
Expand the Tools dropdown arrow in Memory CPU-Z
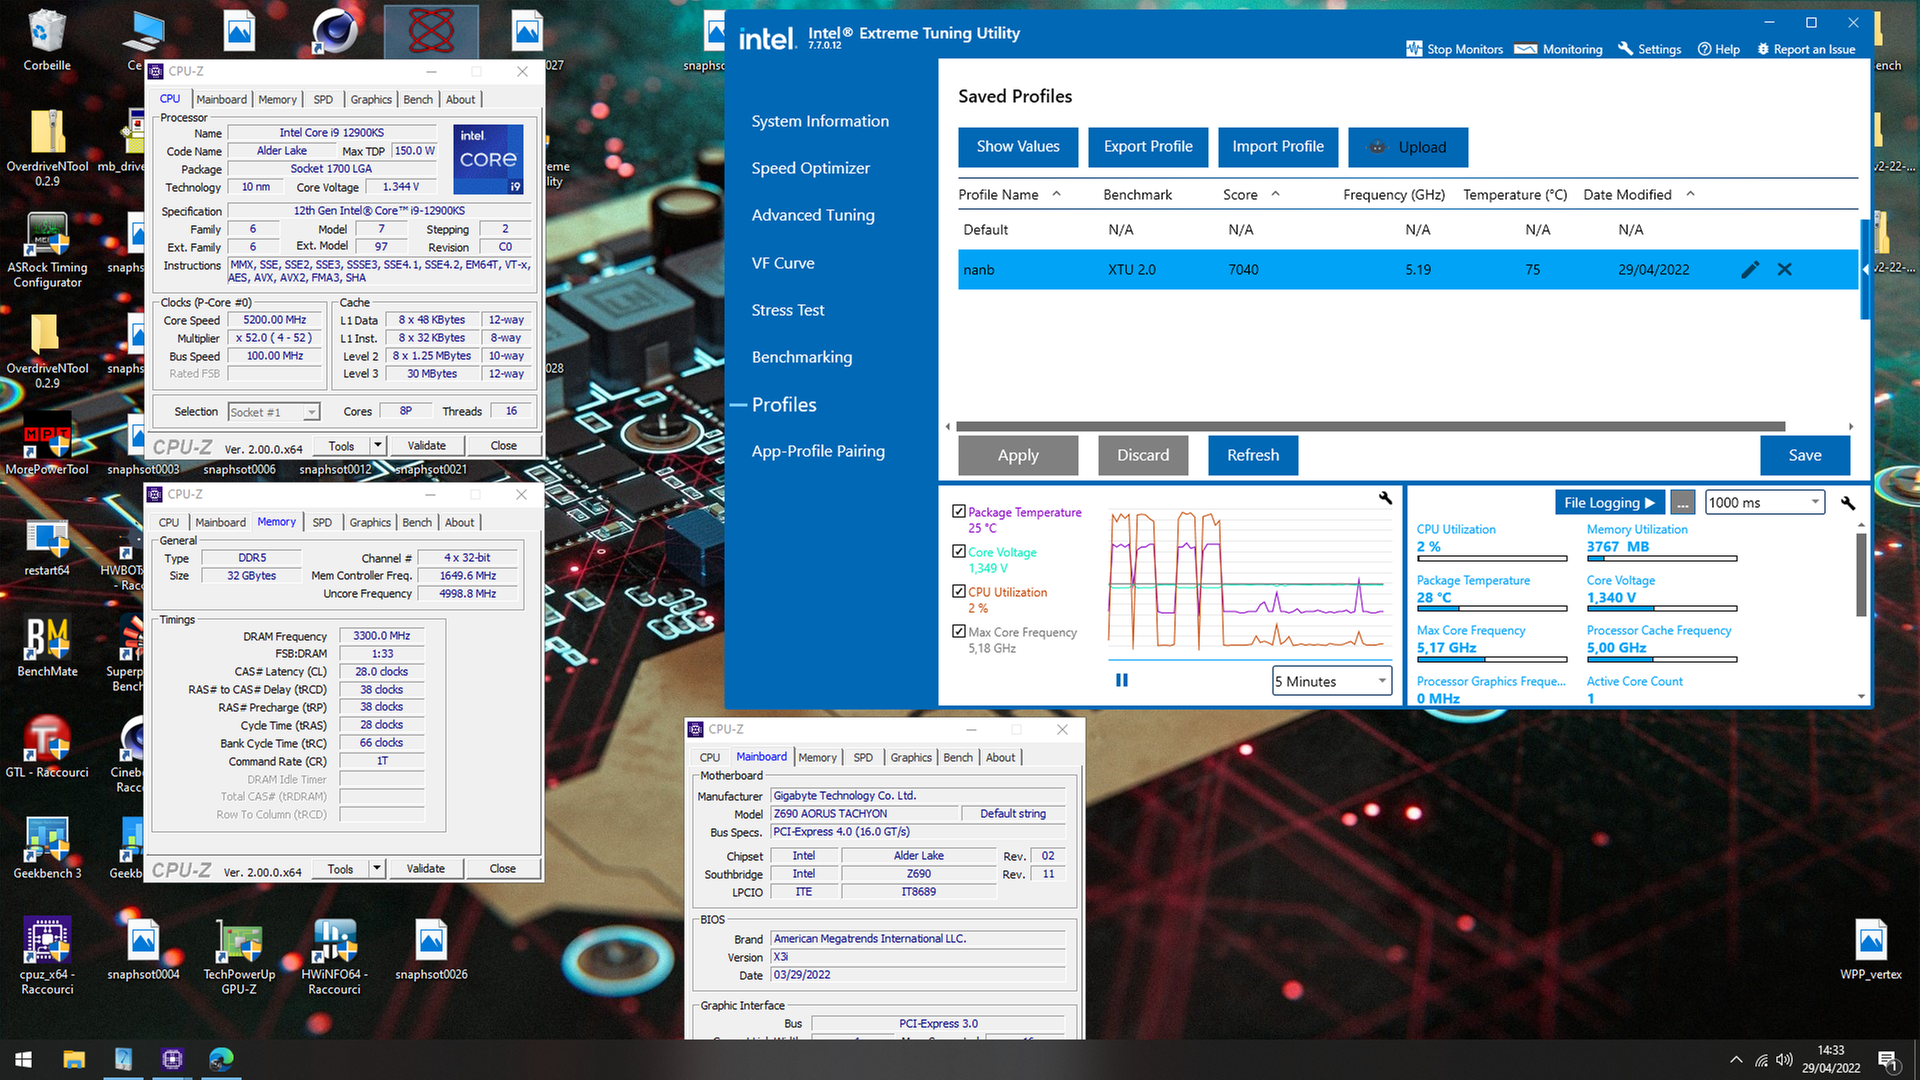click(377, 868)
